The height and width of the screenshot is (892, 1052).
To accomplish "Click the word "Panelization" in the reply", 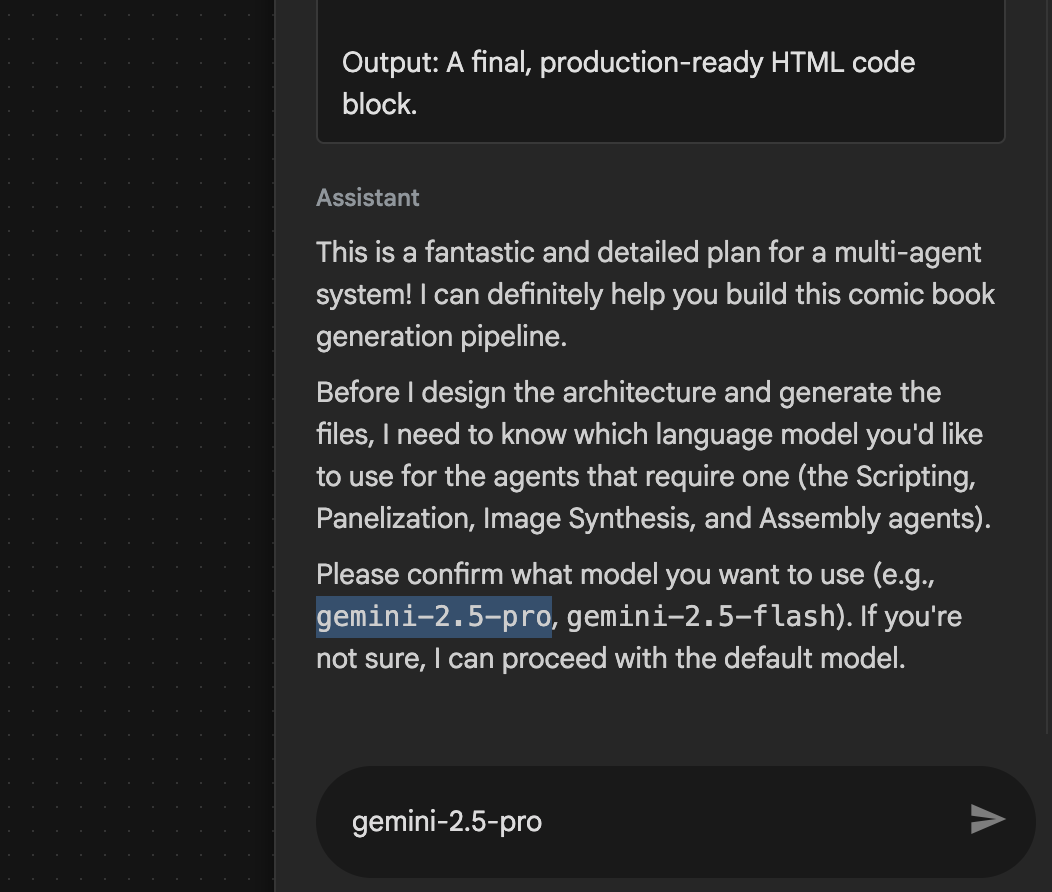I will 394,518.
